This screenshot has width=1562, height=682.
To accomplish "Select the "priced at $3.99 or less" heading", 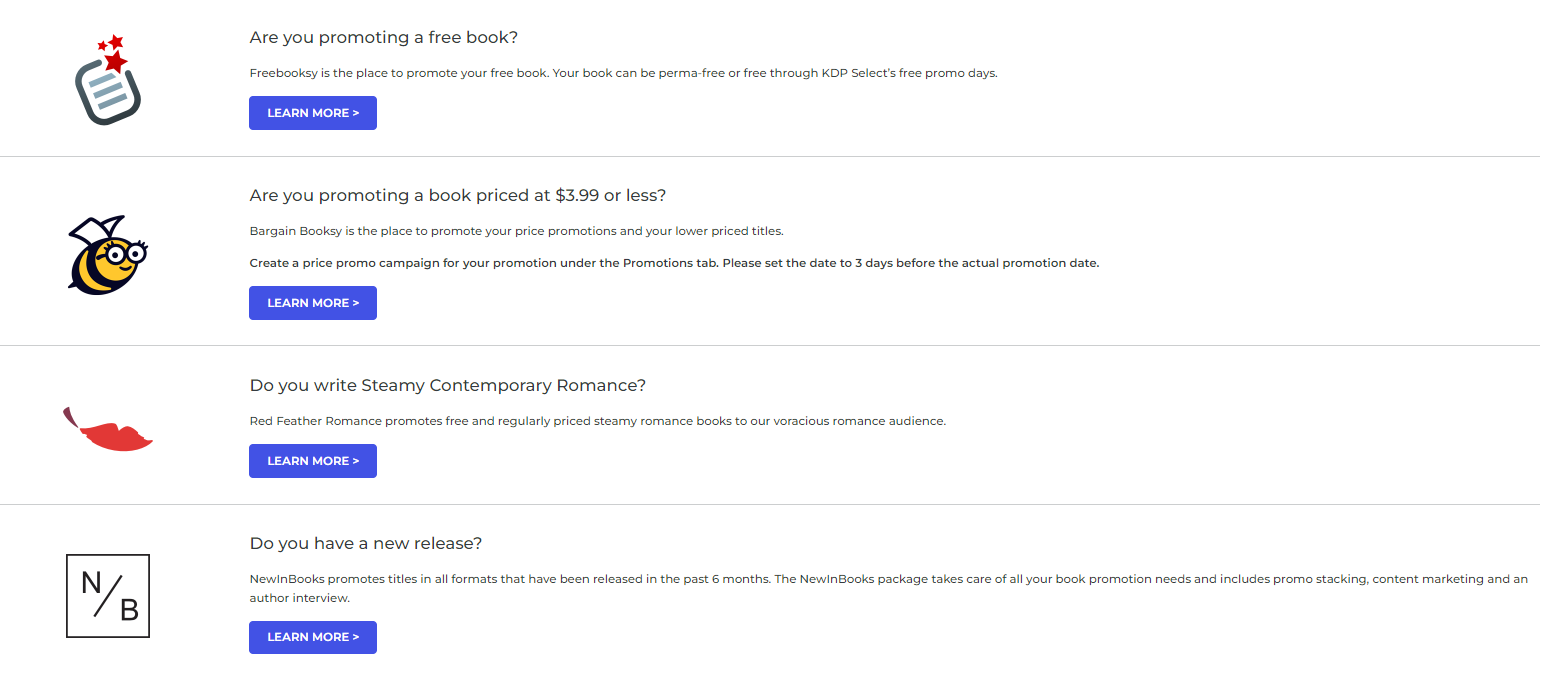I will [458, 196].
